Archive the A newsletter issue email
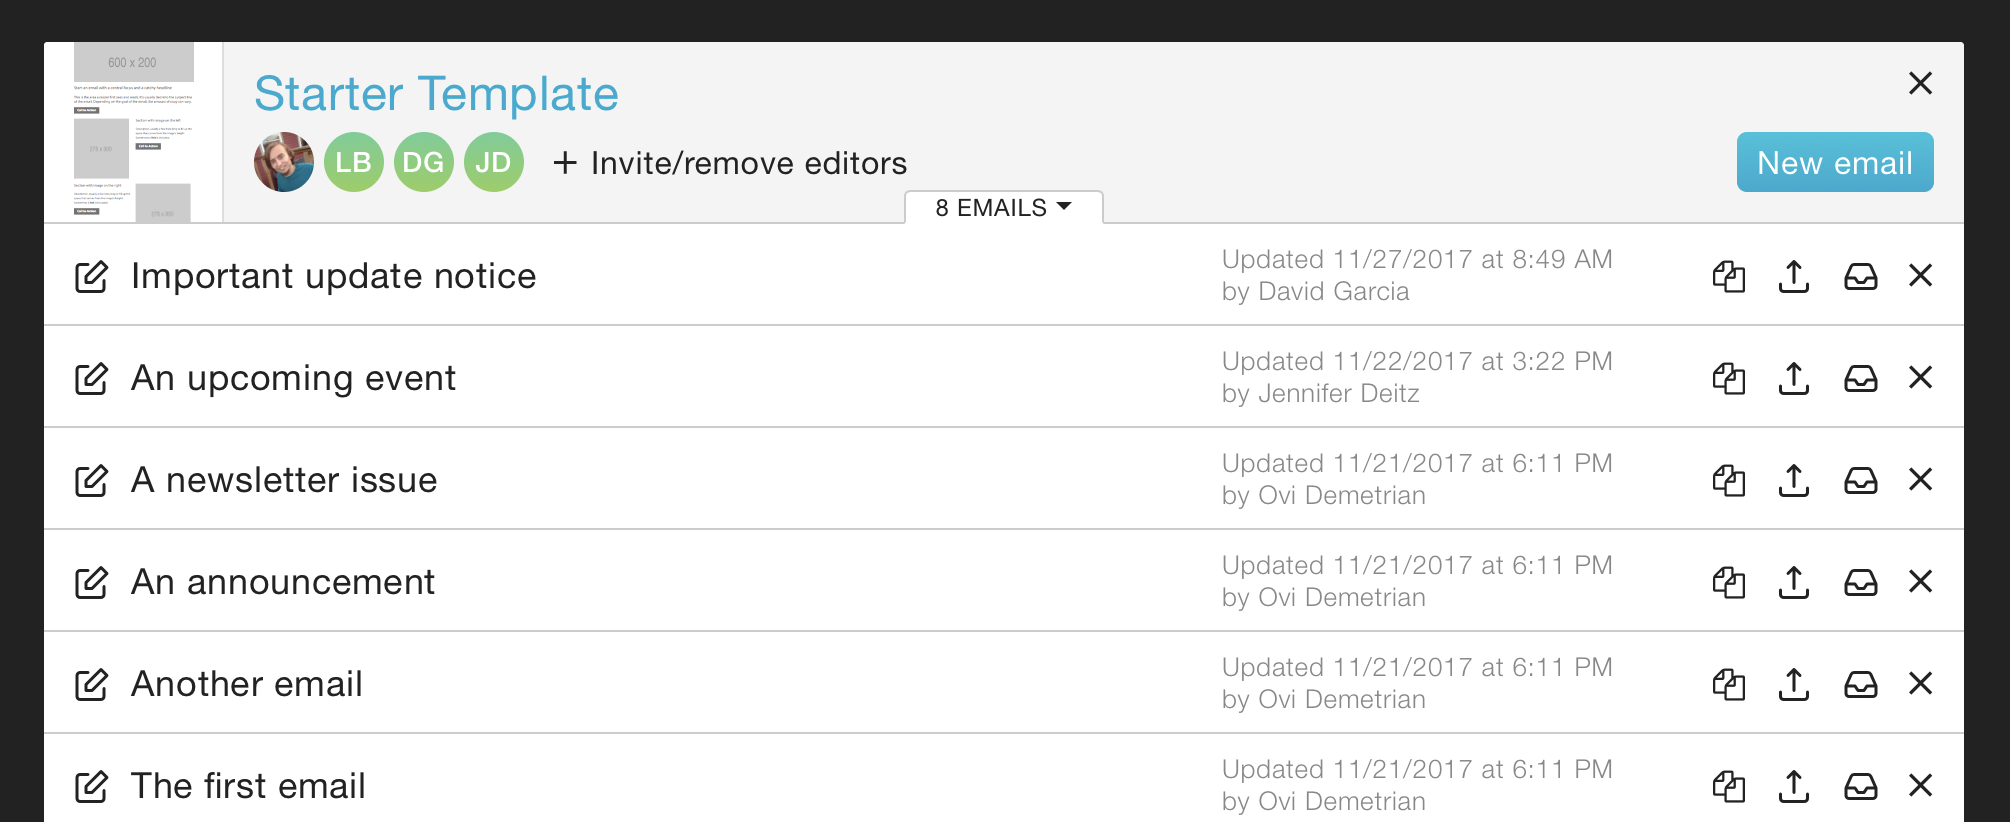The width and height of the screenshot is (2010, 822). [x=1861, y=480]
